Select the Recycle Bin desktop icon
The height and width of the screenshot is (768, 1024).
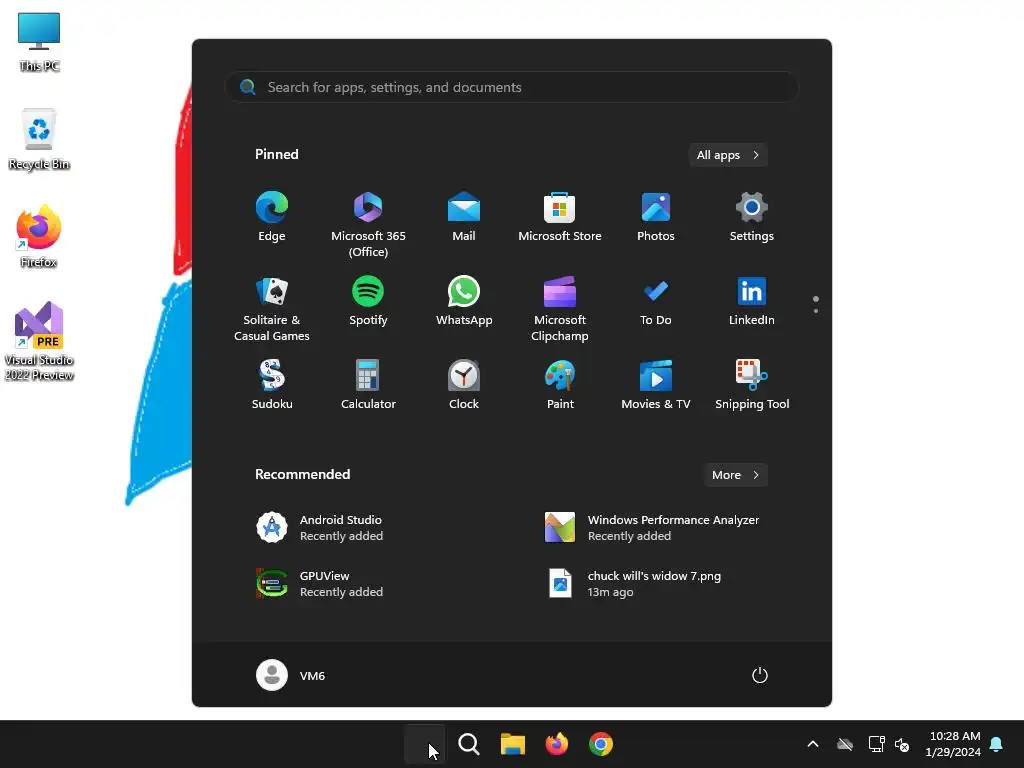point(39,139)
